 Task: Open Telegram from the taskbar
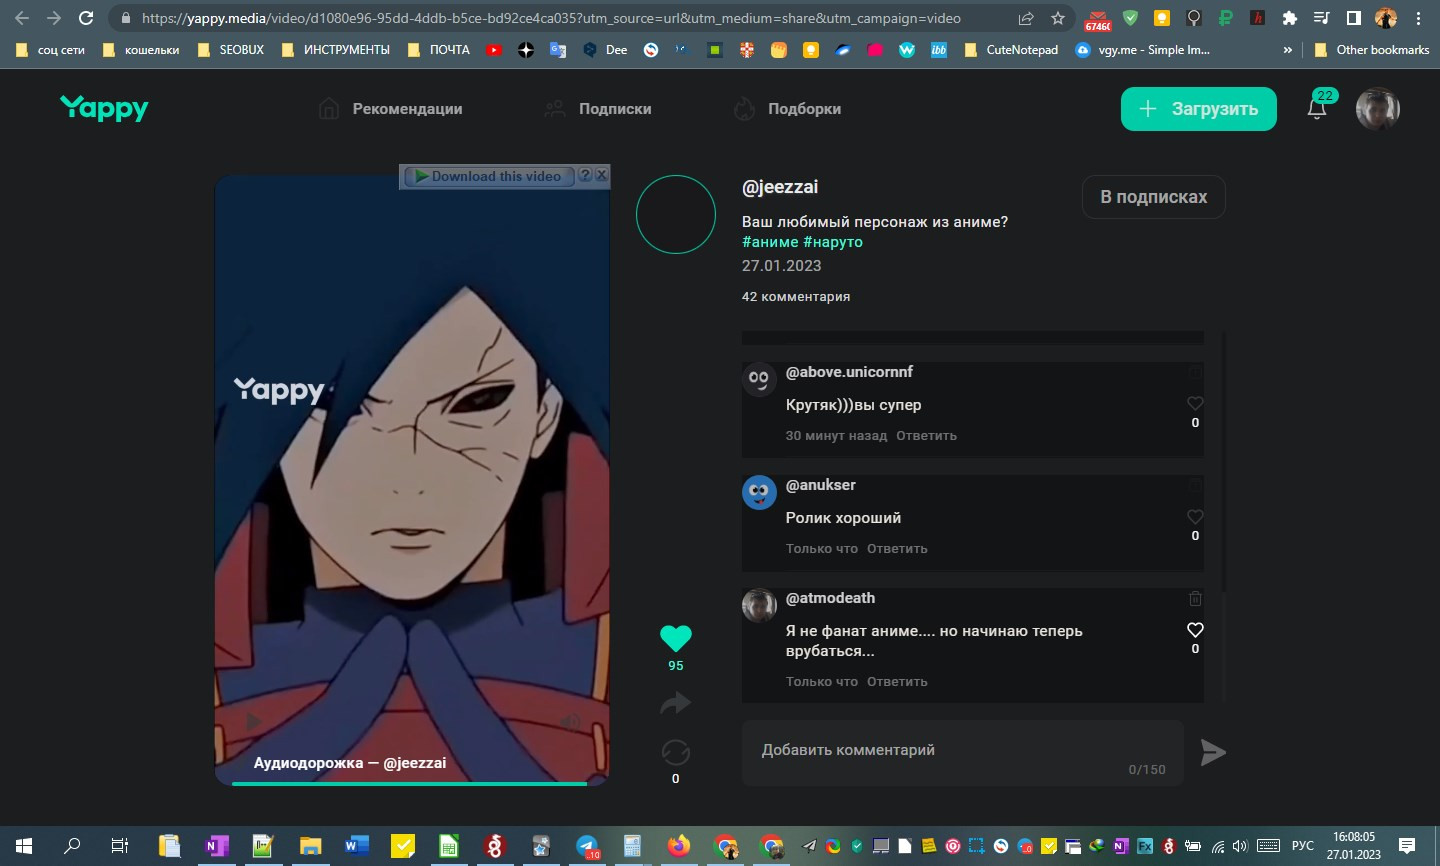(588, 846)
